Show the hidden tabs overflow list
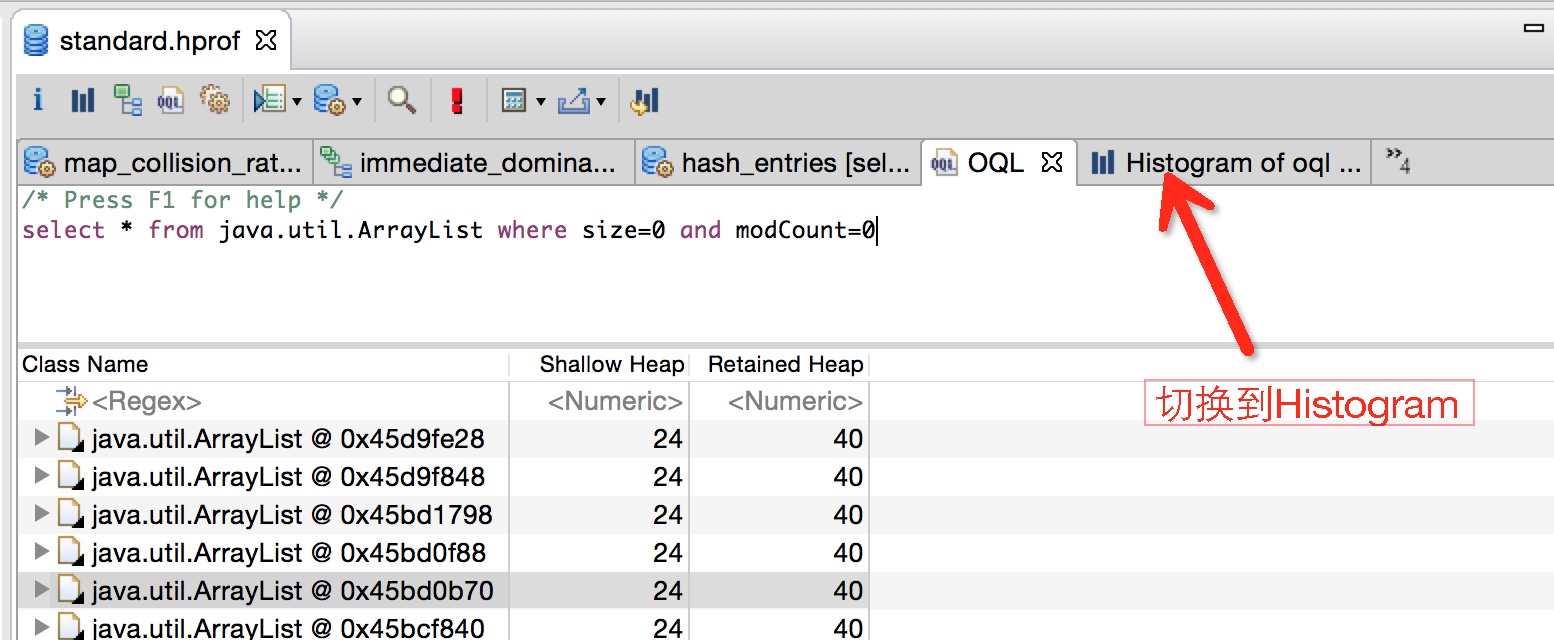The height and width of the screenshot is (640, 1554). click(x=1397, y=162)
